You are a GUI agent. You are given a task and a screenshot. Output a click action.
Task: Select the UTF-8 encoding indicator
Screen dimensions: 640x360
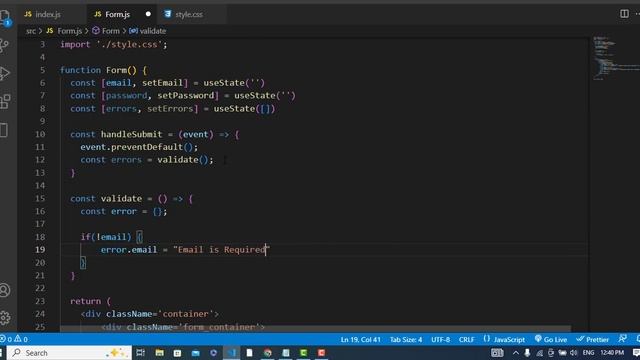pos(440,339)
